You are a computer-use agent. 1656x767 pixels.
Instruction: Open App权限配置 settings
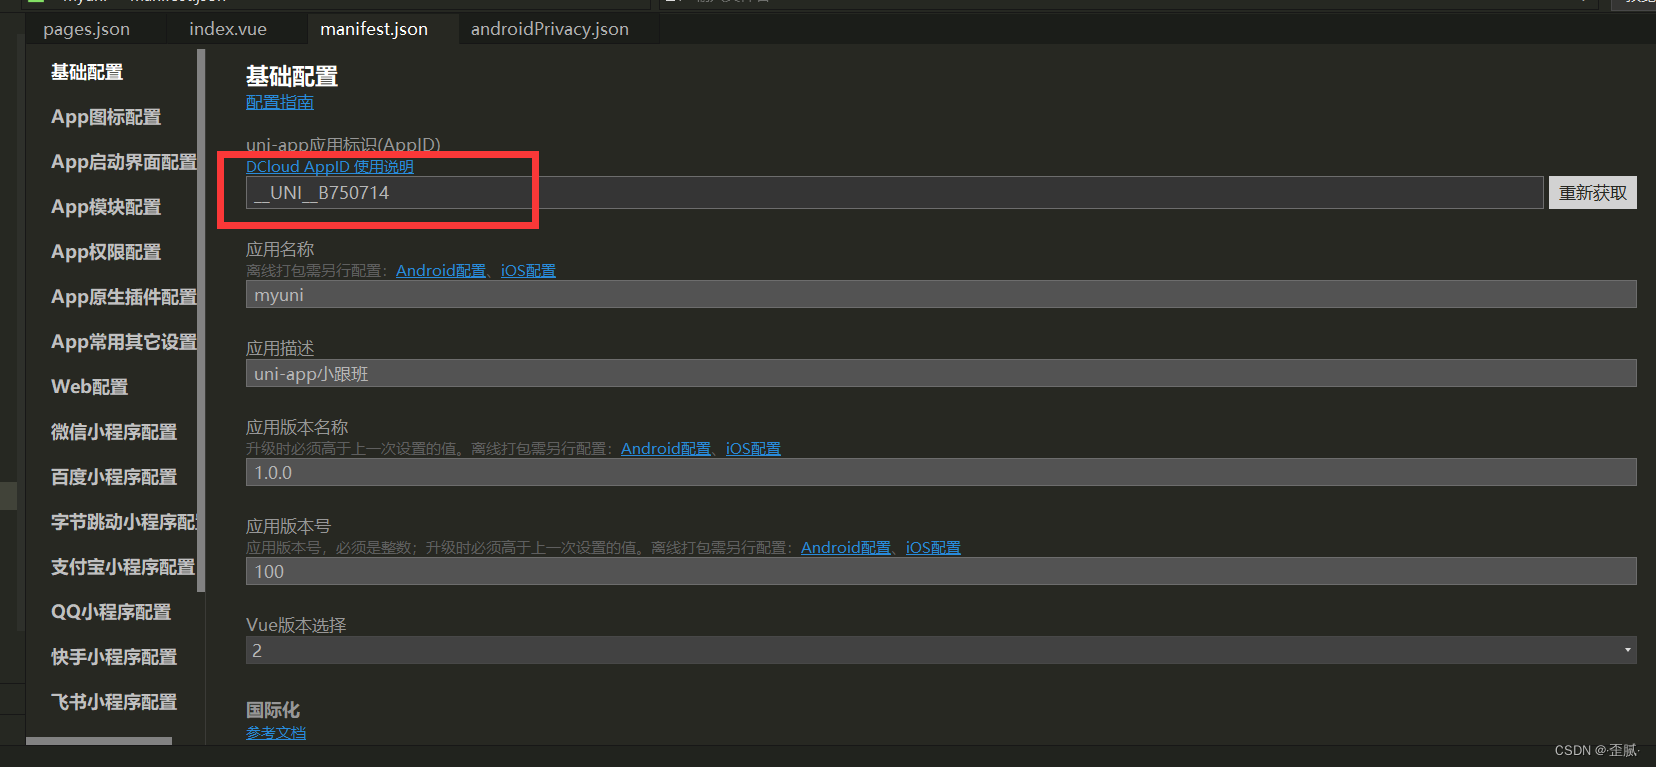pos(106,252)
